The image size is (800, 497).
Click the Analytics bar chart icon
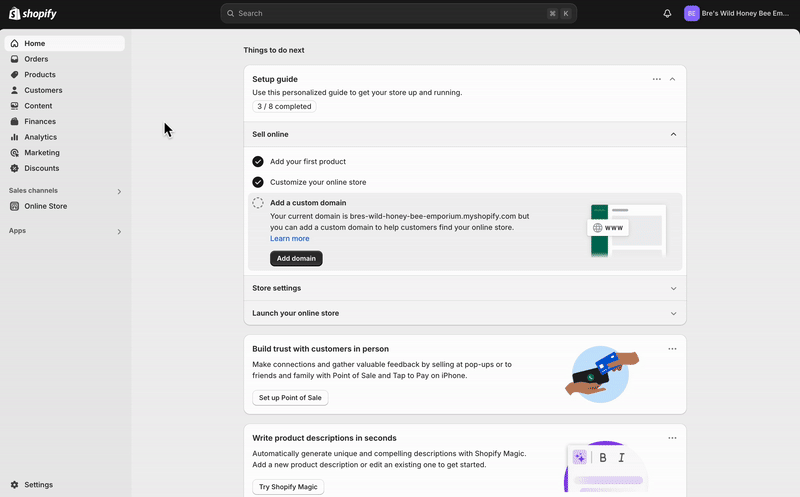tap(15, 137)
